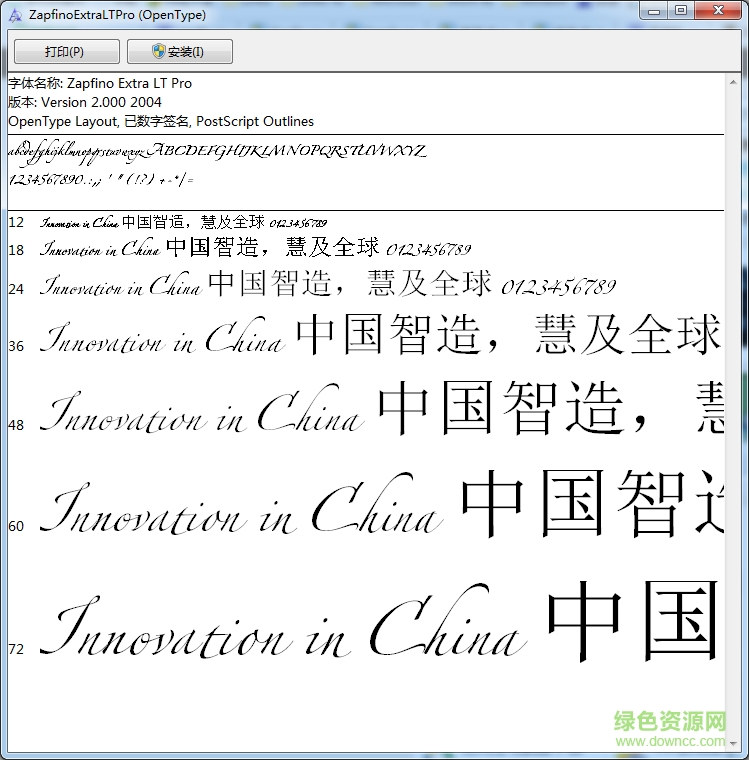Click the lowercase and uppercase alphabet sample line
This screenshot has width=749, height=760.
(218, 152)
